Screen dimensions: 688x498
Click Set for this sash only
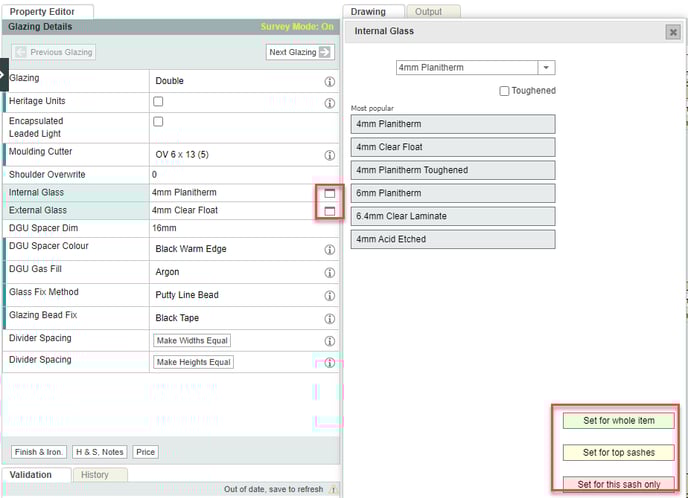coord(617,484)
